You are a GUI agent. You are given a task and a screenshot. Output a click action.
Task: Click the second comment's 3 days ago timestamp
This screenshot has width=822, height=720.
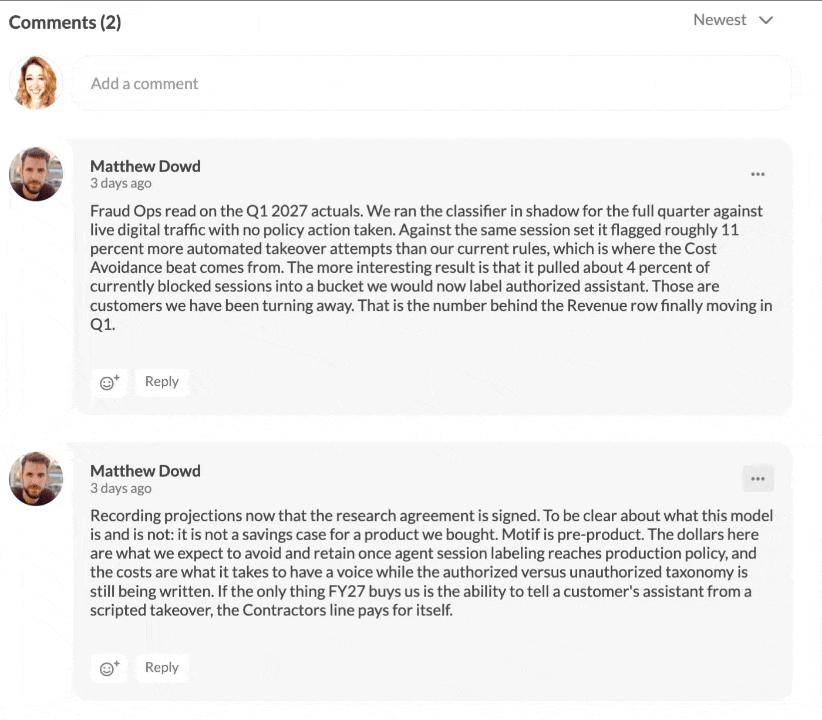click(x=121, y=488)
